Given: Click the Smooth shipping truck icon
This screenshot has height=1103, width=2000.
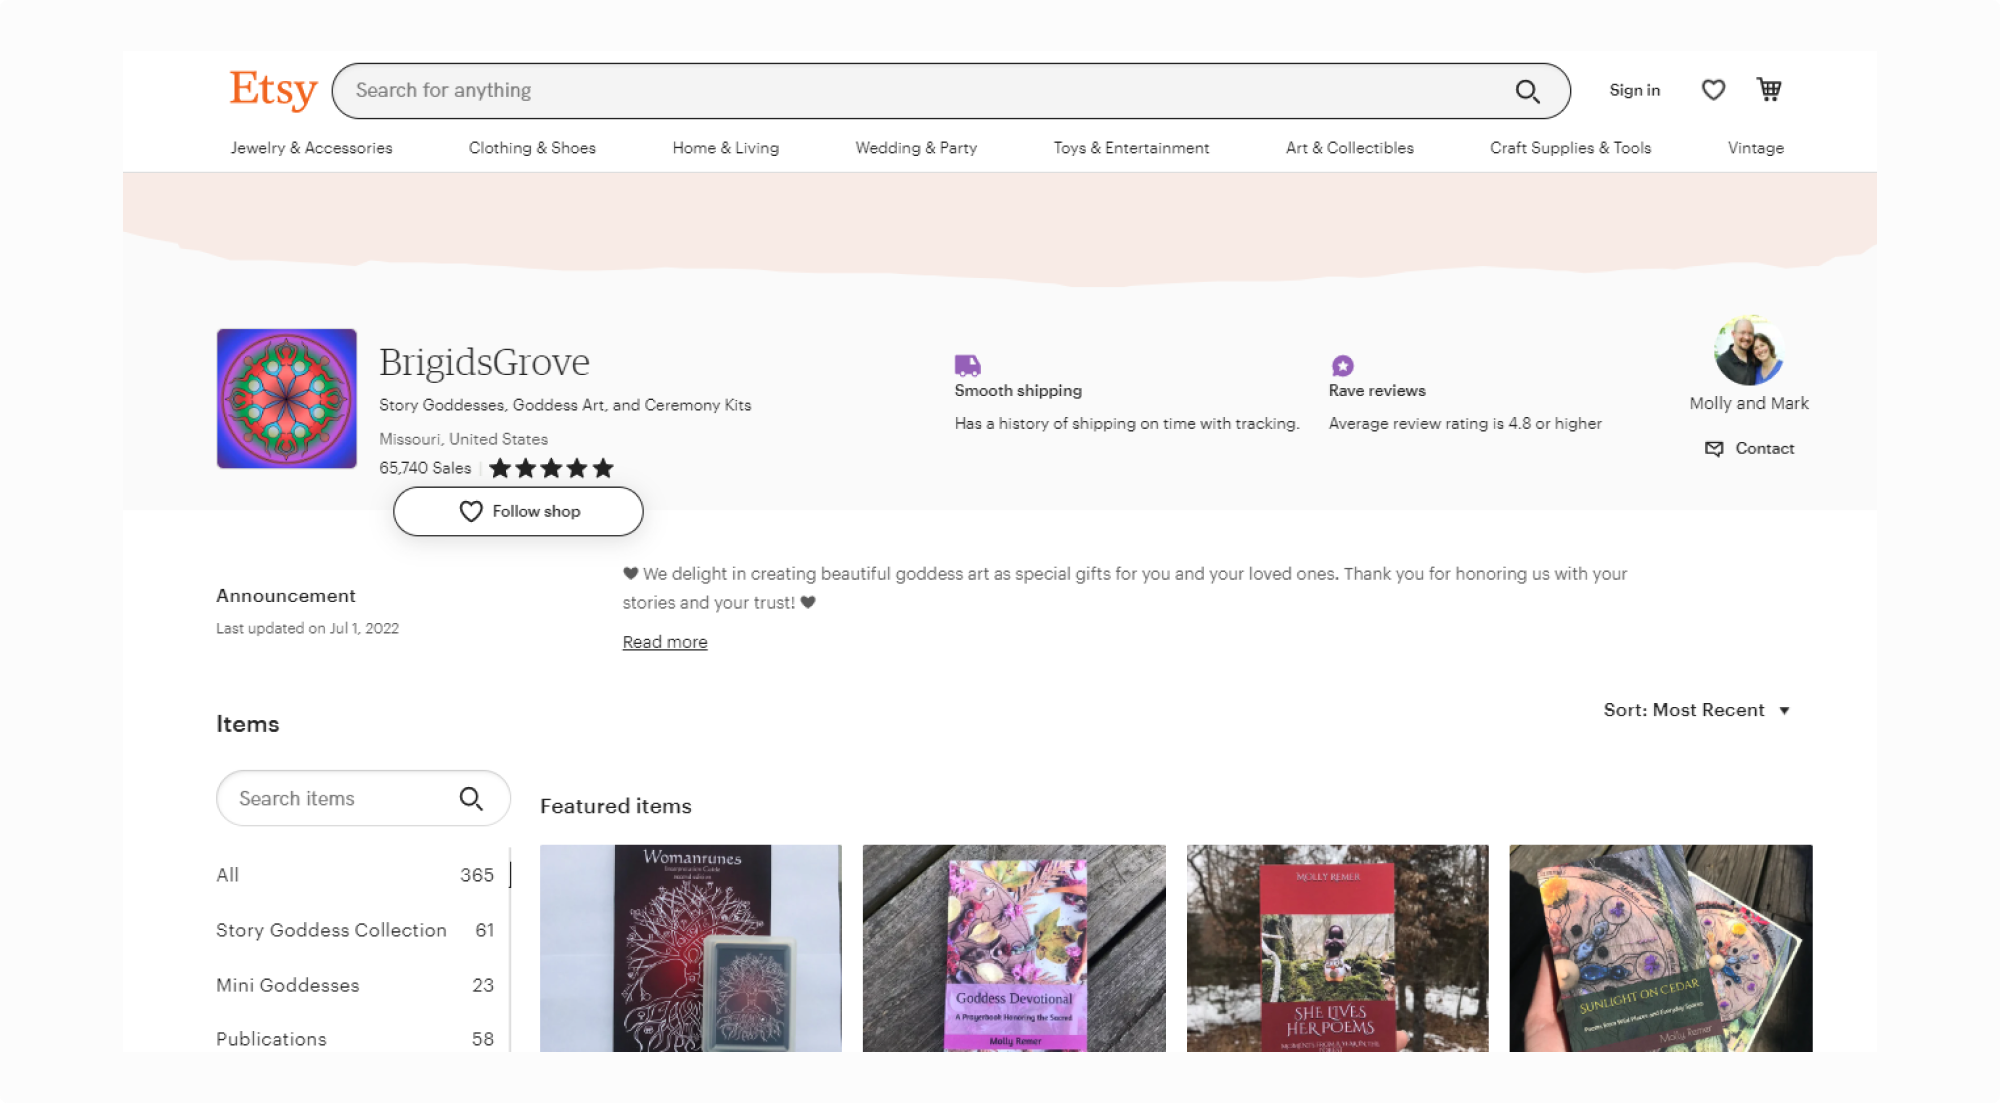Looking at the screenshot, I should pos(967,365).
